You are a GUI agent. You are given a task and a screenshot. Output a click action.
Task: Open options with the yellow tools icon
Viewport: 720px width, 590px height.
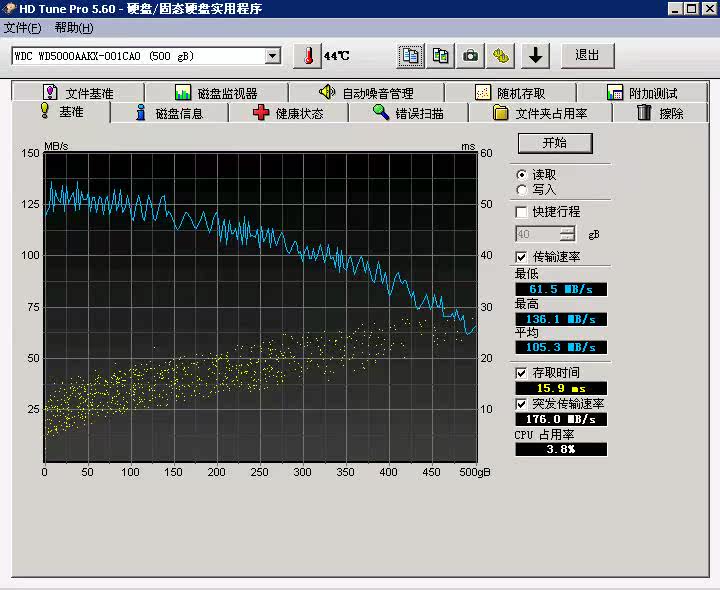(x=500, y=56)
